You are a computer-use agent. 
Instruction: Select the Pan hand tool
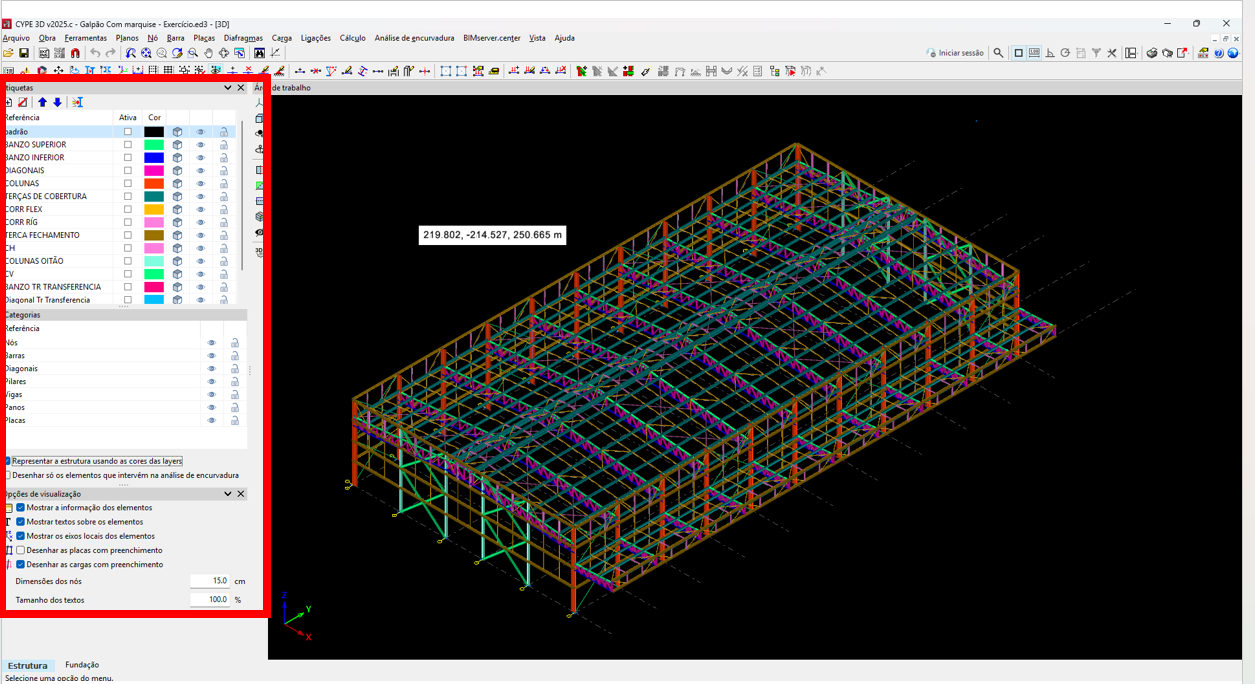click(209, 53)
